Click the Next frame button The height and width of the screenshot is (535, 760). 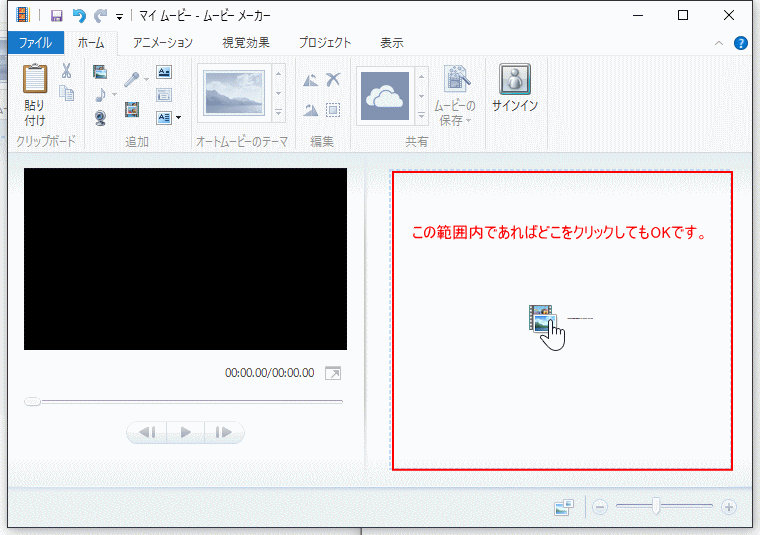coord(224,432)
